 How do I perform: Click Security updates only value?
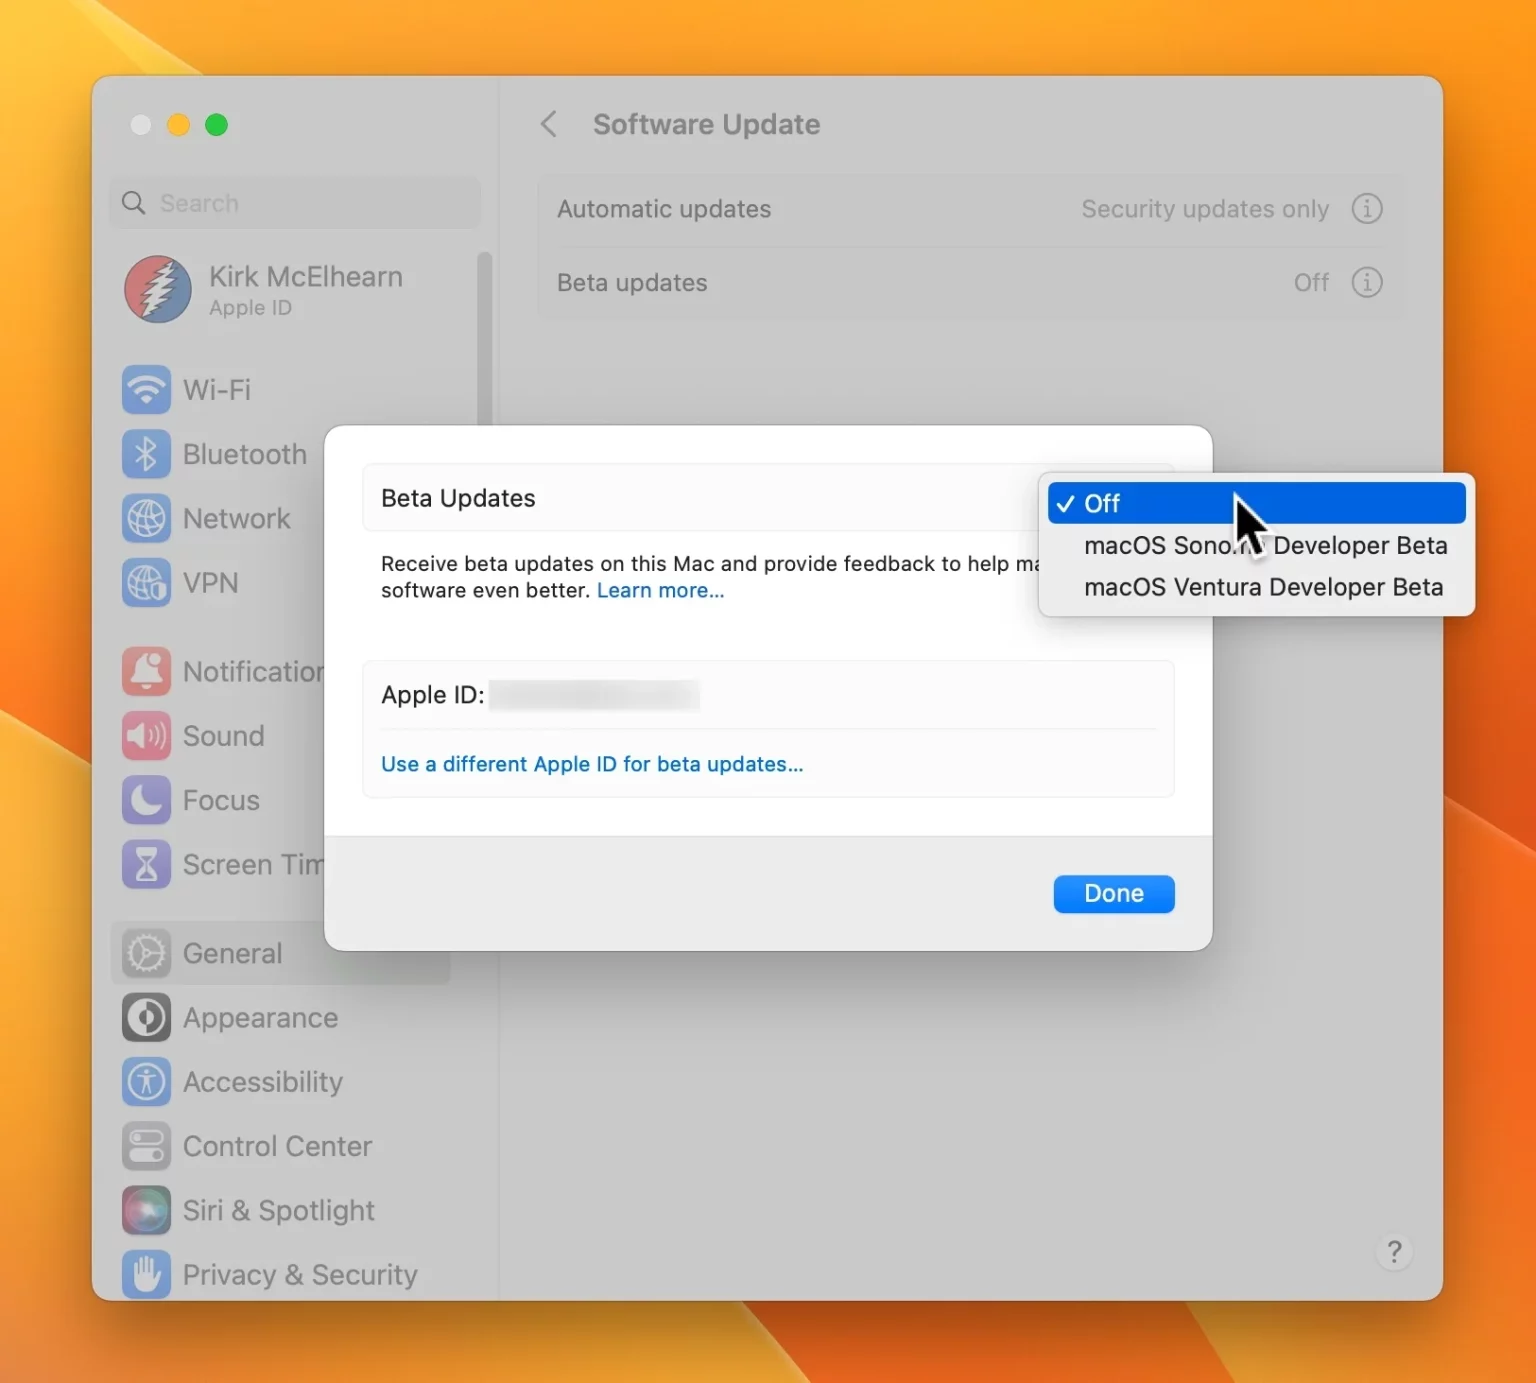(1205, 209)
